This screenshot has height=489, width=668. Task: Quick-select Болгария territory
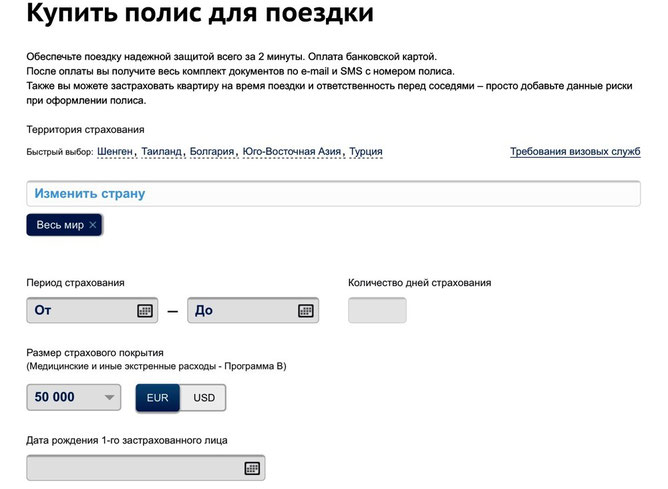coord(212,151)
